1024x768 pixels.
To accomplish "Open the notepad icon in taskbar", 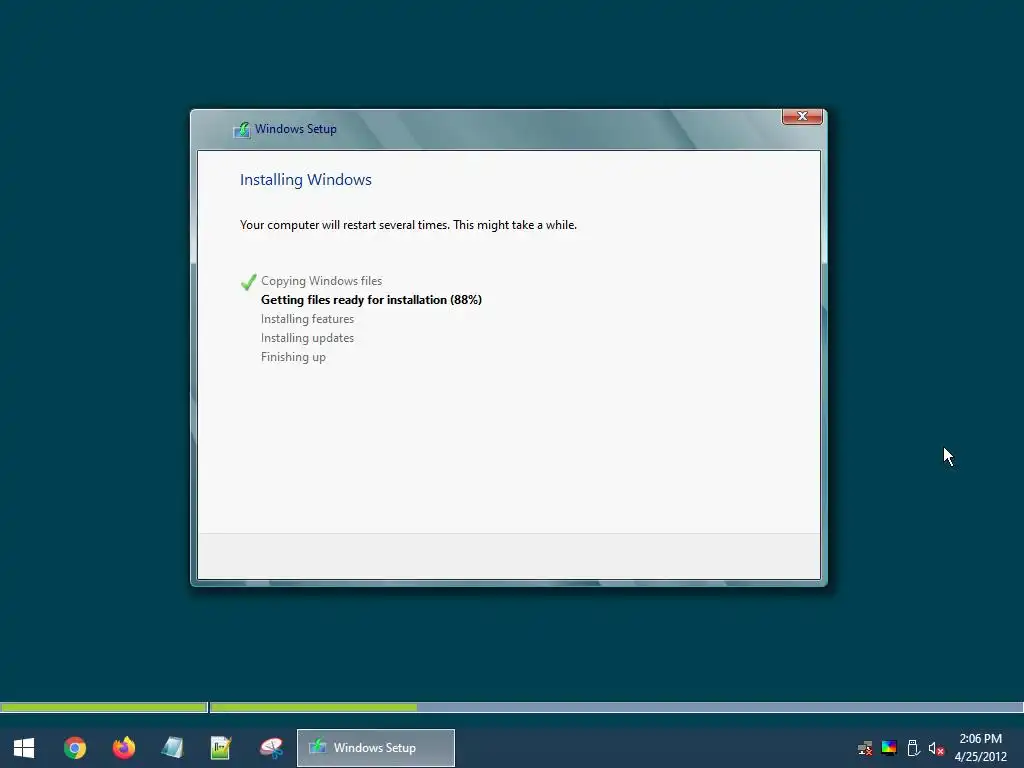I will pos(172,748).
